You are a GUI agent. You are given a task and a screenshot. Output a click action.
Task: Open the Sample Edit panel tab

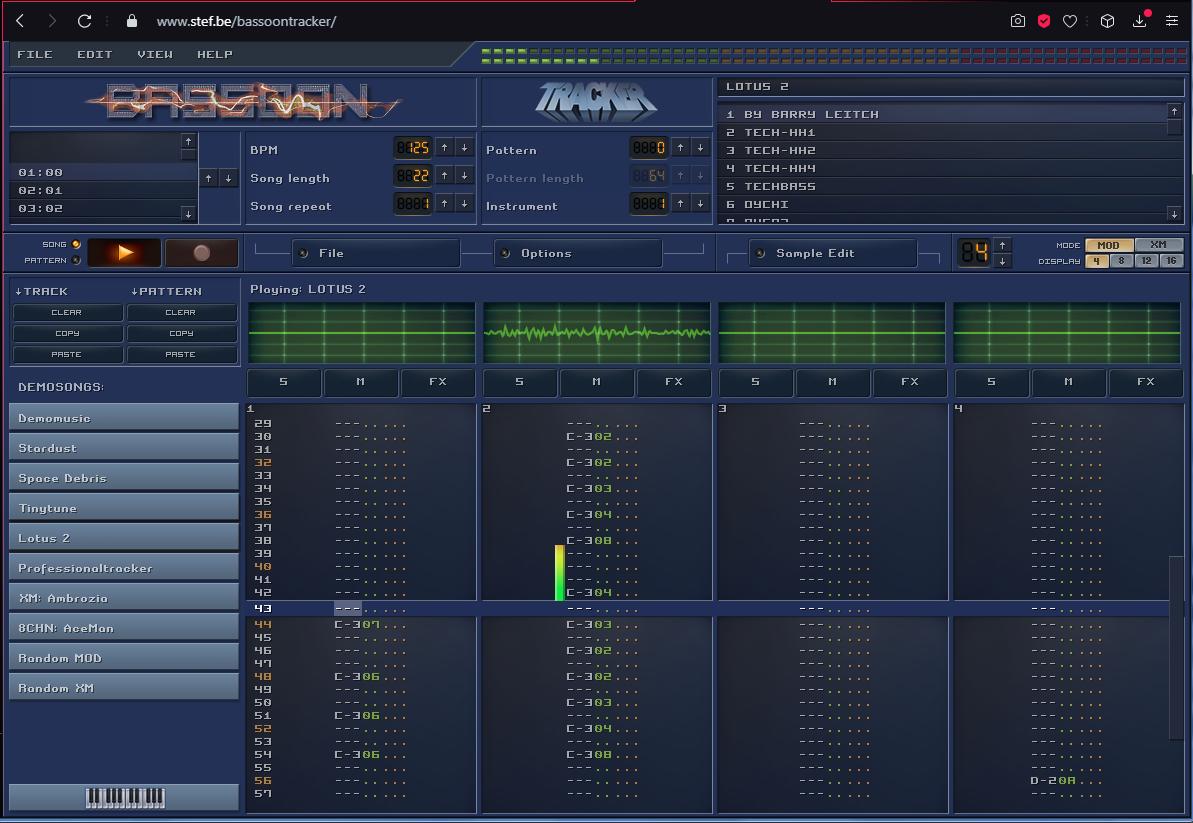pyautogui.click(x=833, y=253)
